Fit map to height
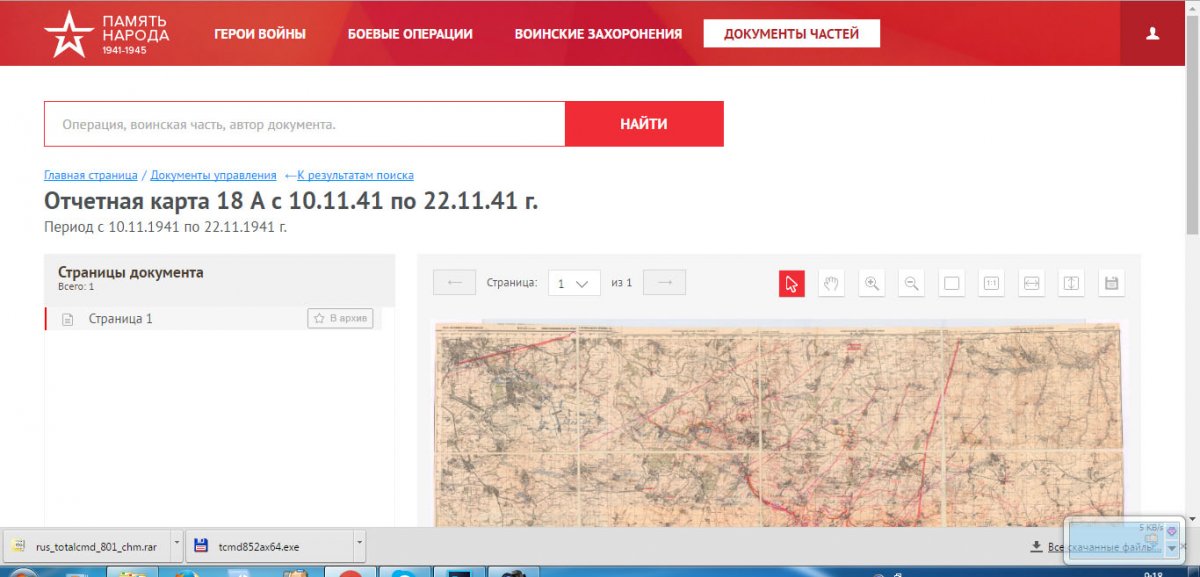Screen dimensions: 1200x577 coord(1071,284)
